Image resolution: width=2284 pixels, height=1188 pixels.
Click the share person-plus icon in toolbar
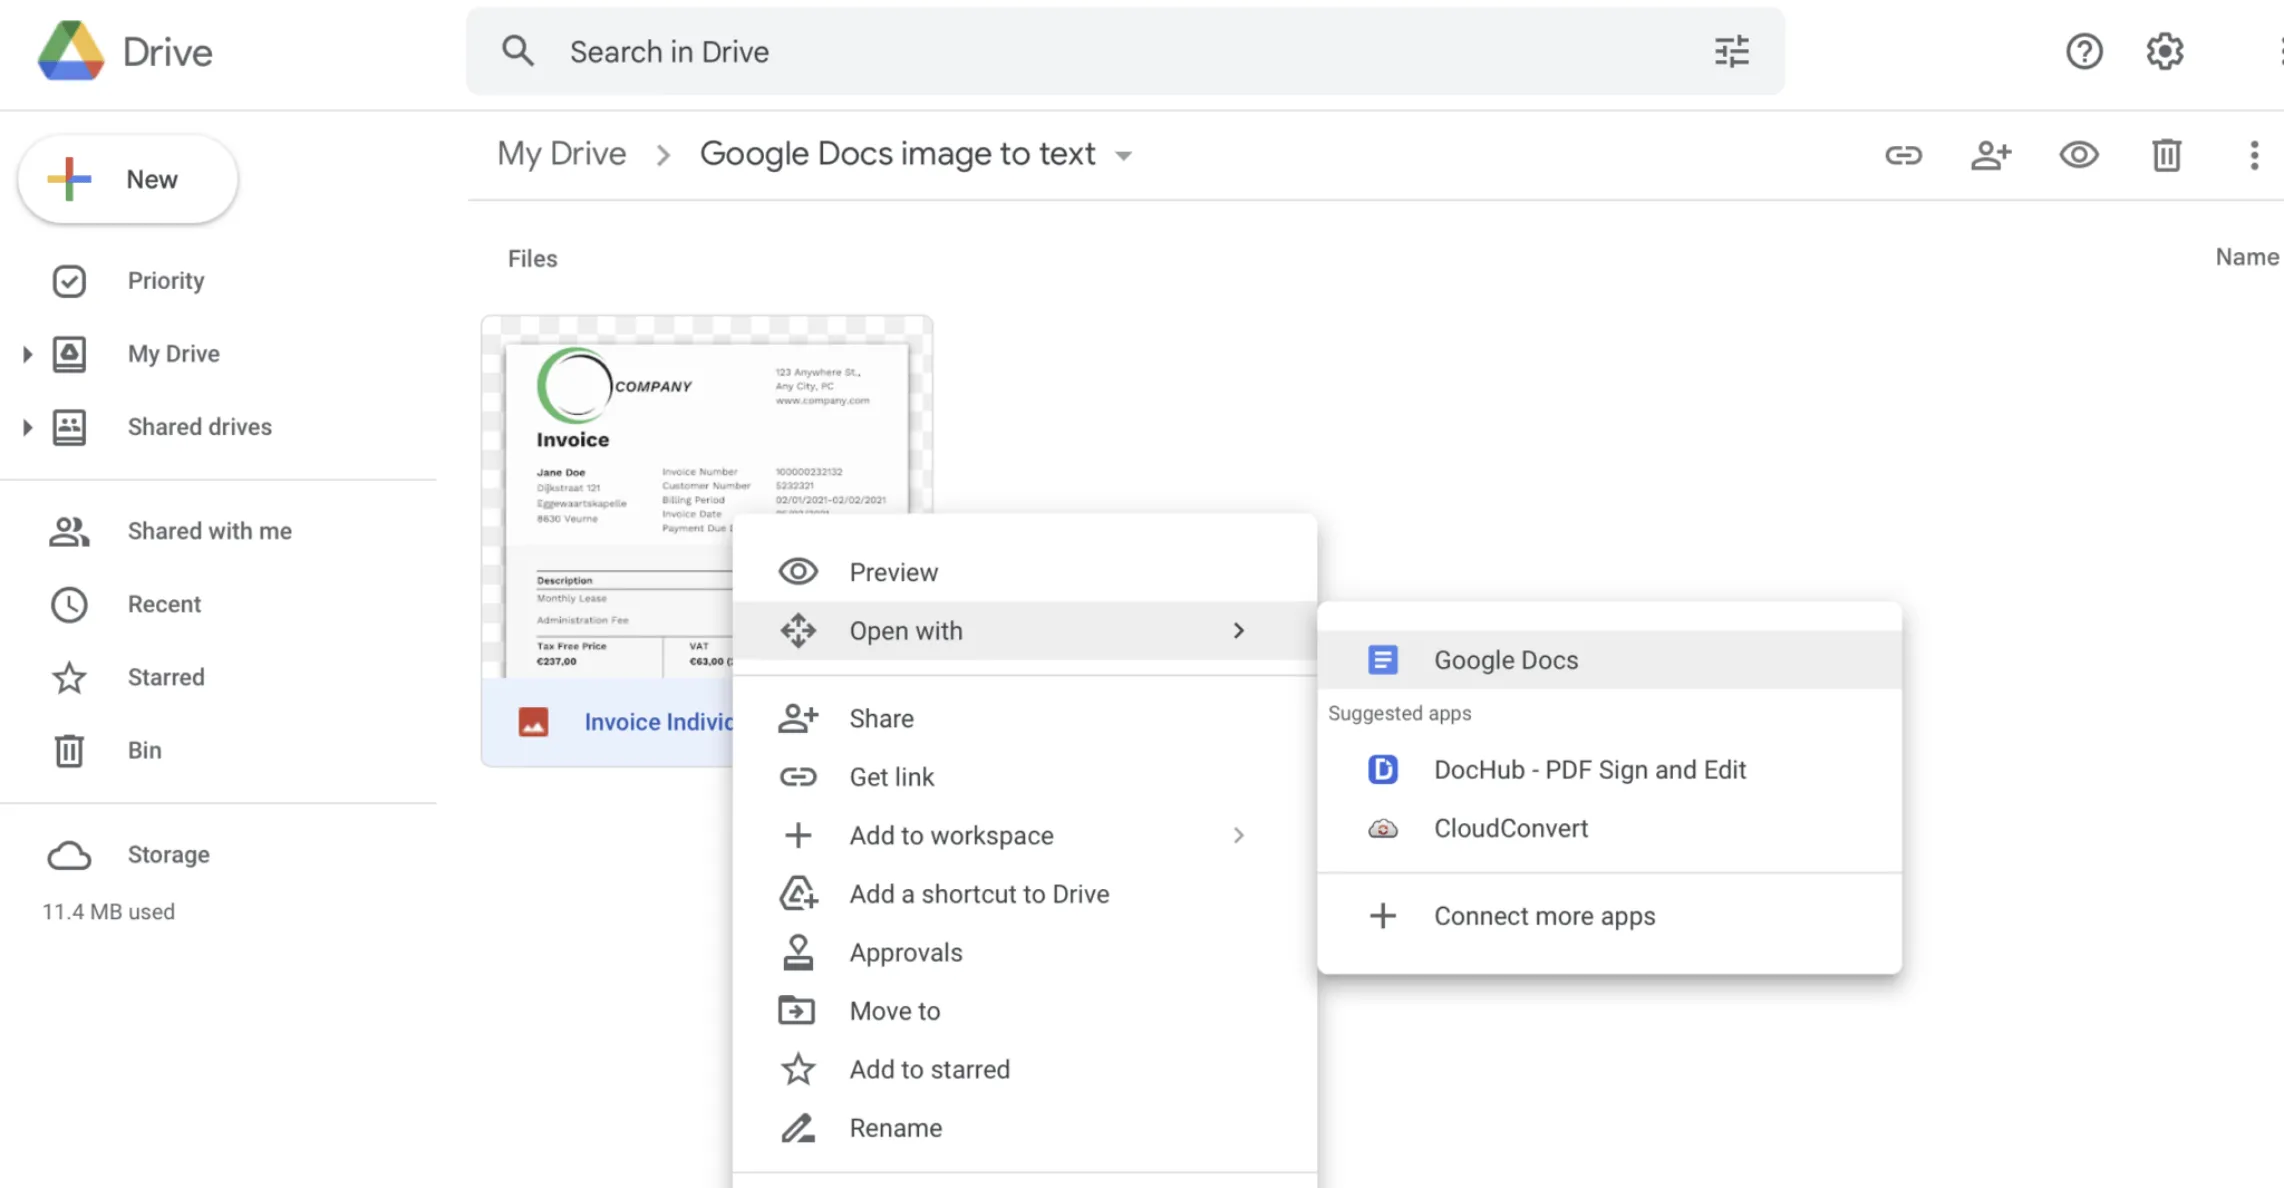point(1991,154)
